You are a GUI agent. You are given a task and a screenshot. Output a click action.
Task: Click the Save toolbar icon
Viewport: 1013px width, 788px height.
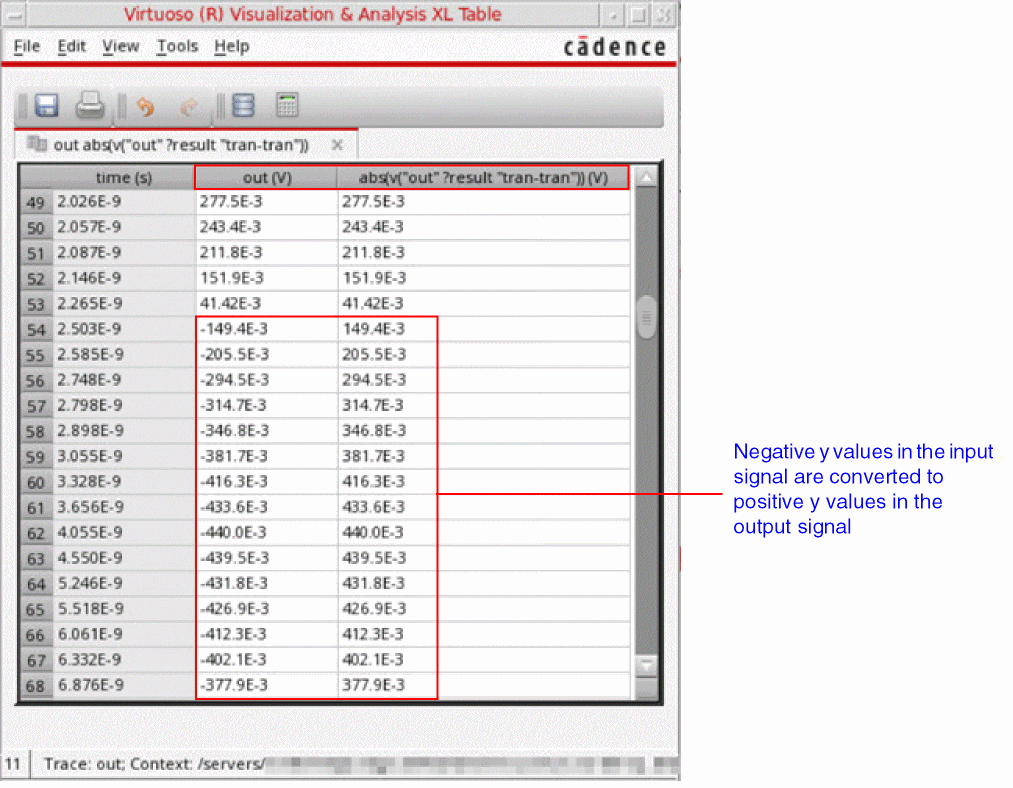coord(47,105)
